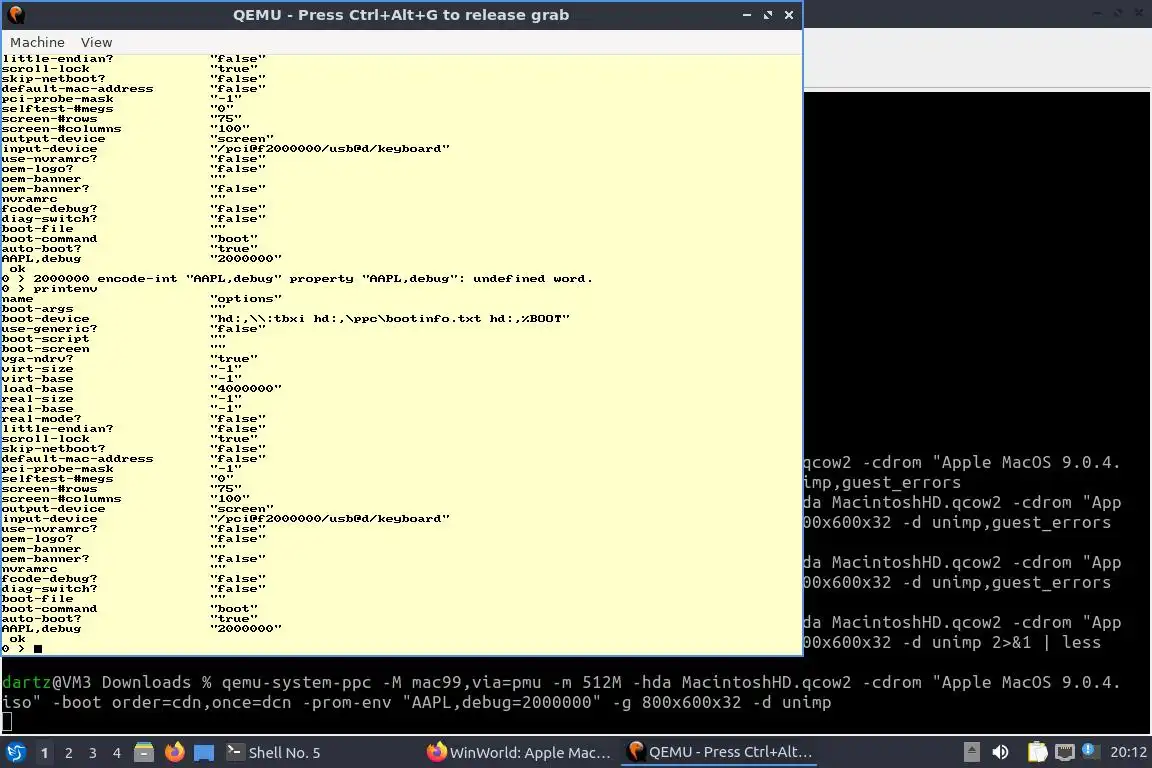Image resolution: width=1152 pixels, height=768 pixels.
Task: Open the LXQt application menu button
Action: coord(15,753)
